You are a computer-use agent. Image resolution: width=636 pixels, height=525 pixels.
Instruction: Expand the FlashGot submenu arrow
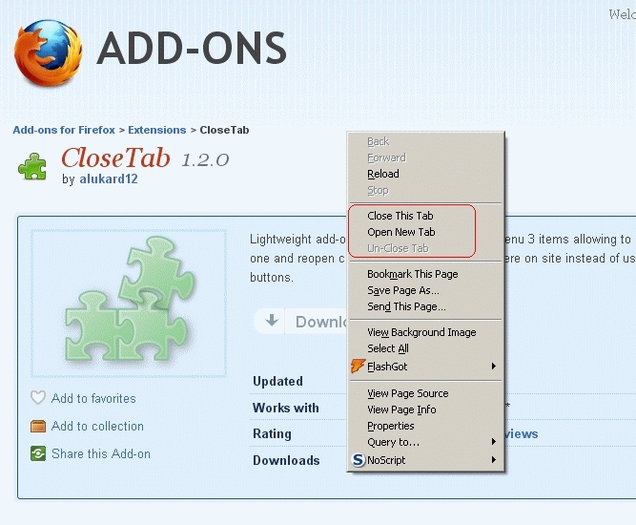click(x=493, y=366)
